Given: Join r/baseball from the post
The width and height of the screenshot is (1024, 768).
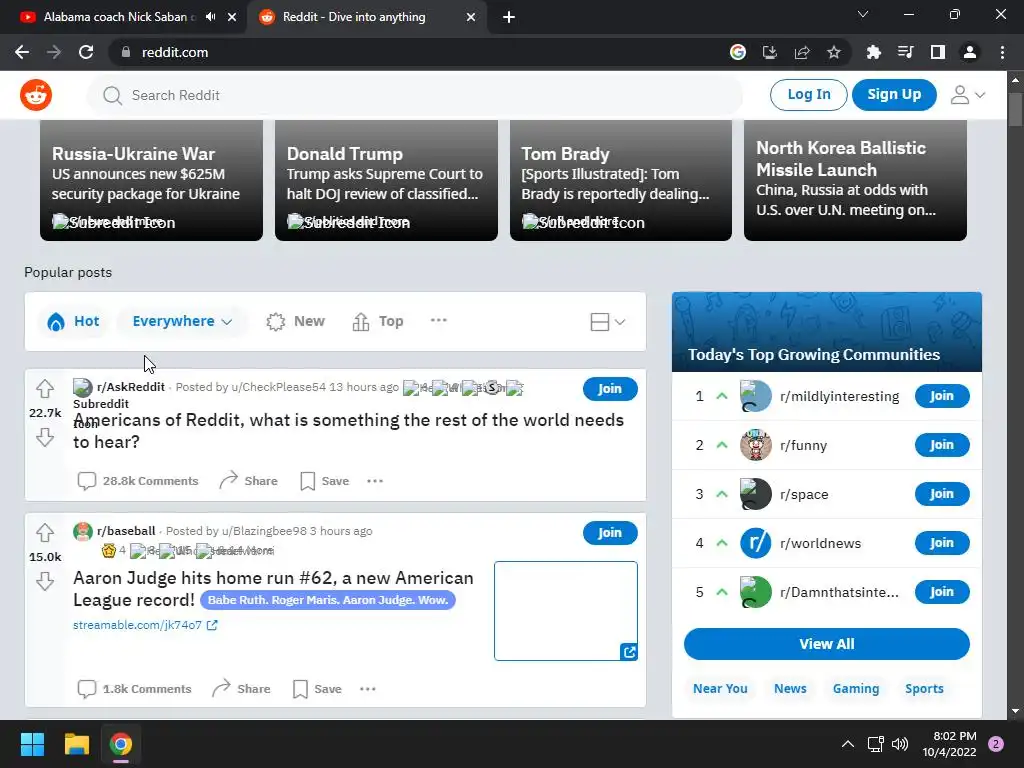Looking at the screenshot, I should coord(610,533).
